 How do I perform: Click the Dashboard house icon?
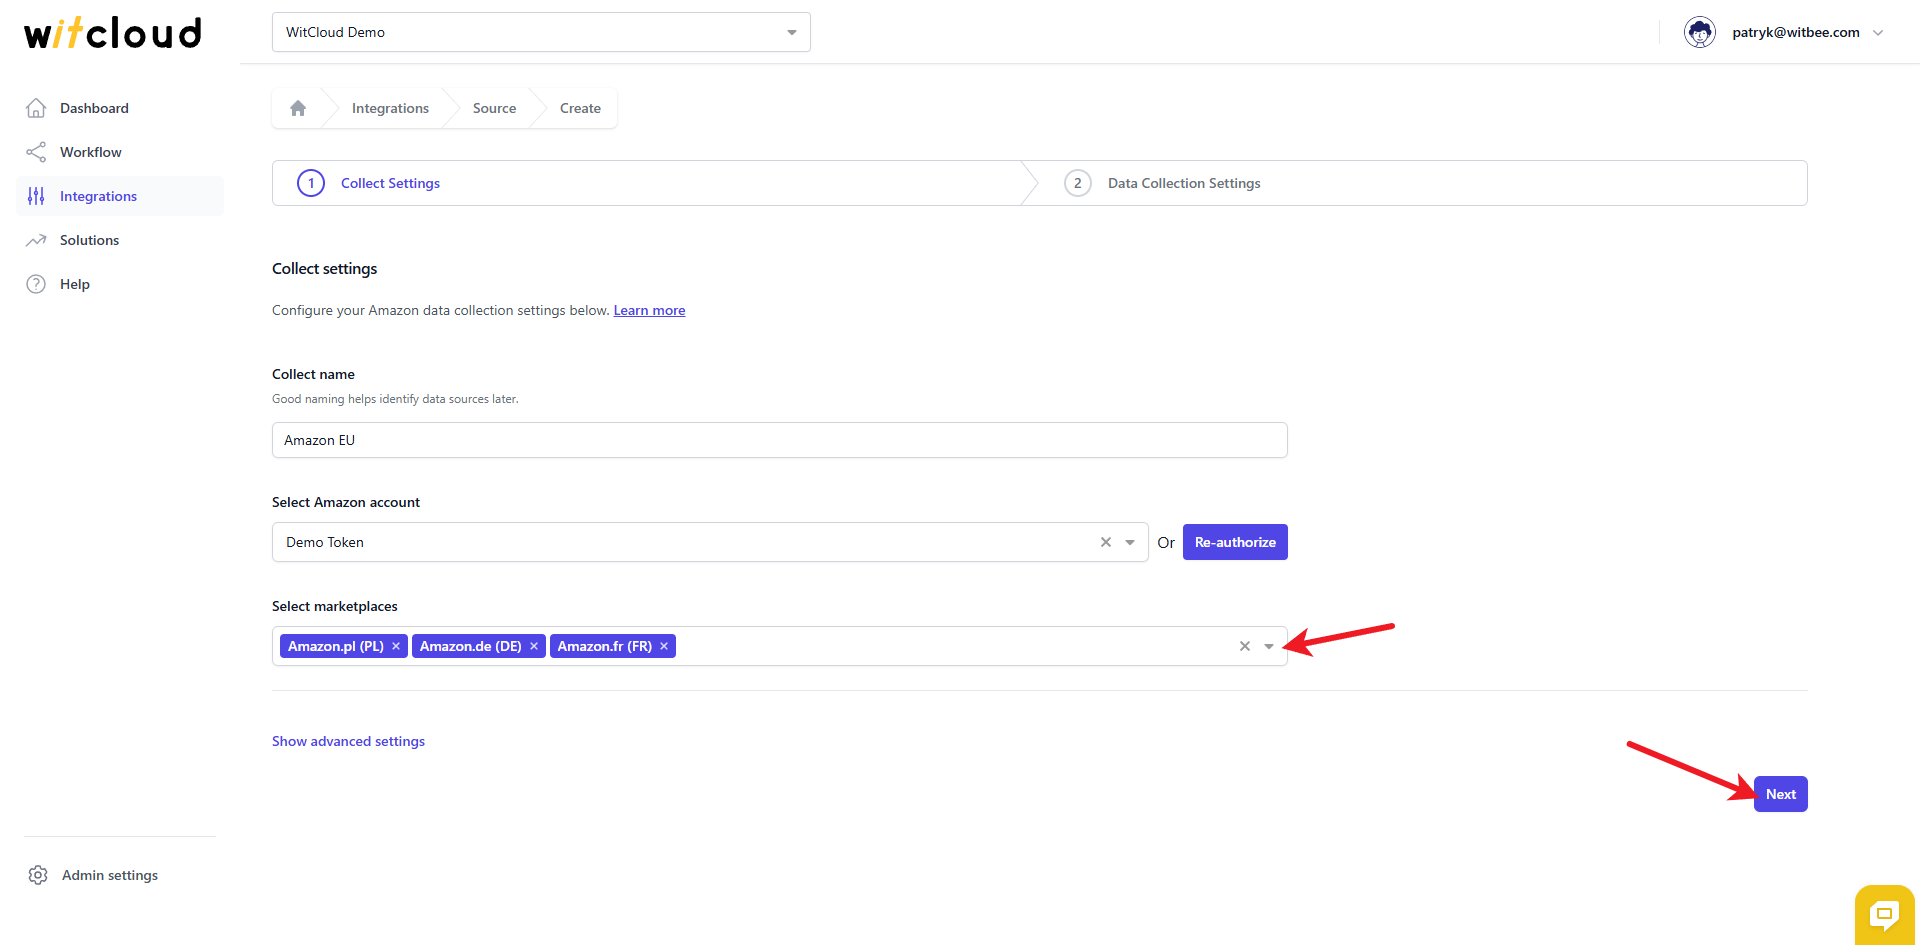[x=36, y=108]
